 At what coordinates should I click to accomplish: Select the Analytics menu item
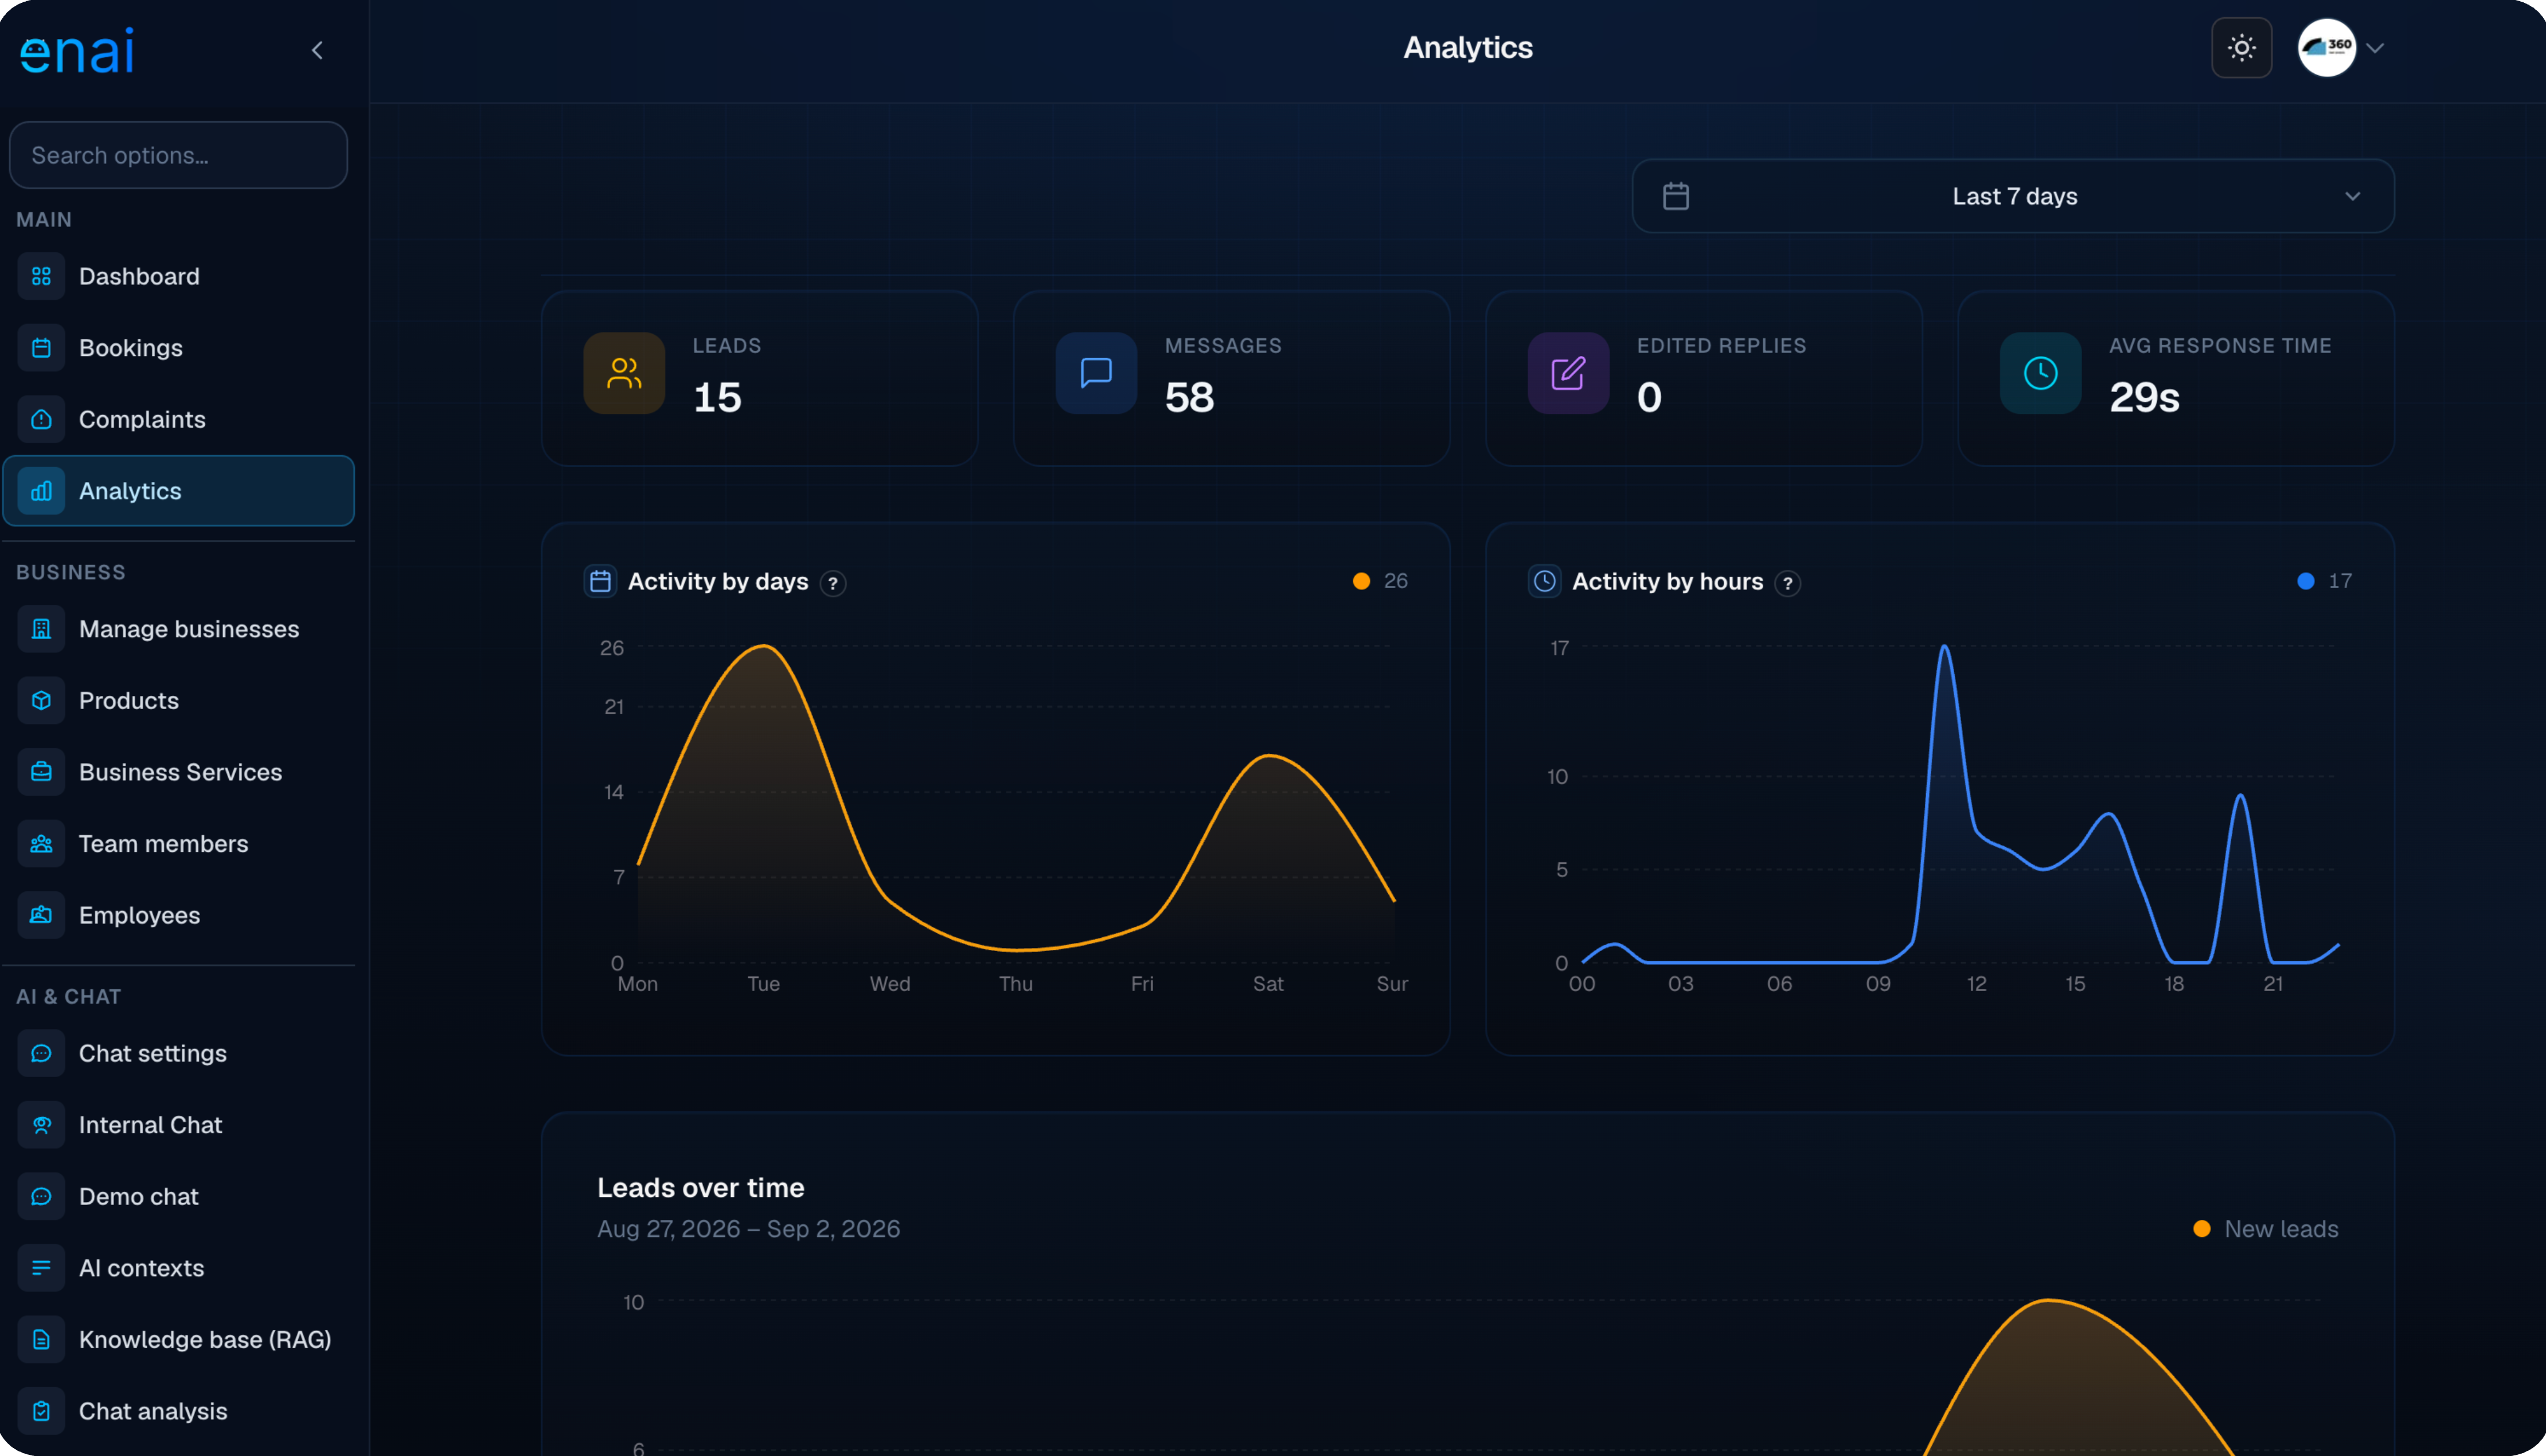click(178, 491)
